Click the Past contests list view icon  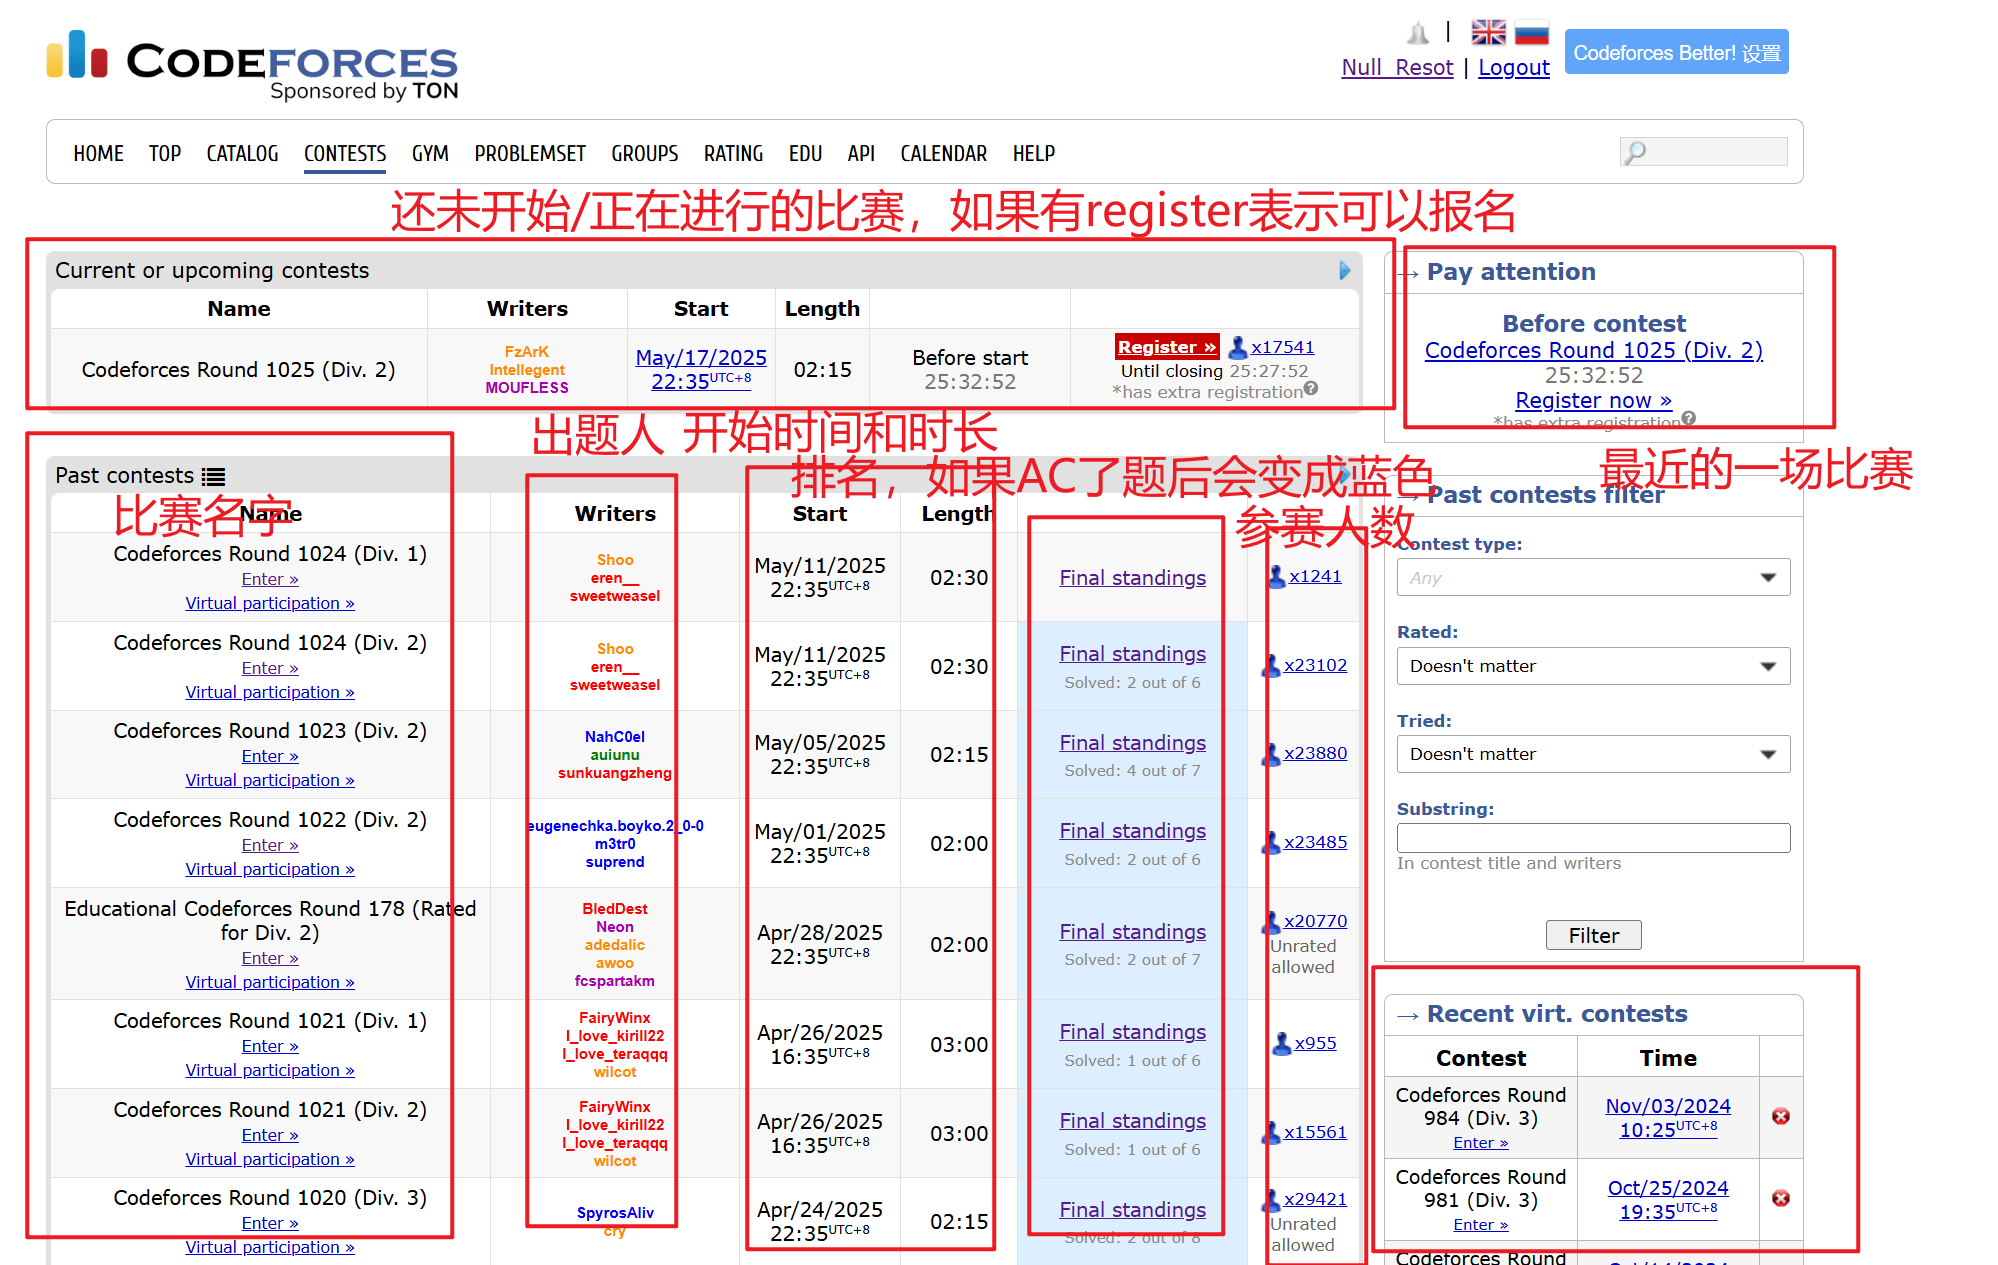[x=214, y=476]
